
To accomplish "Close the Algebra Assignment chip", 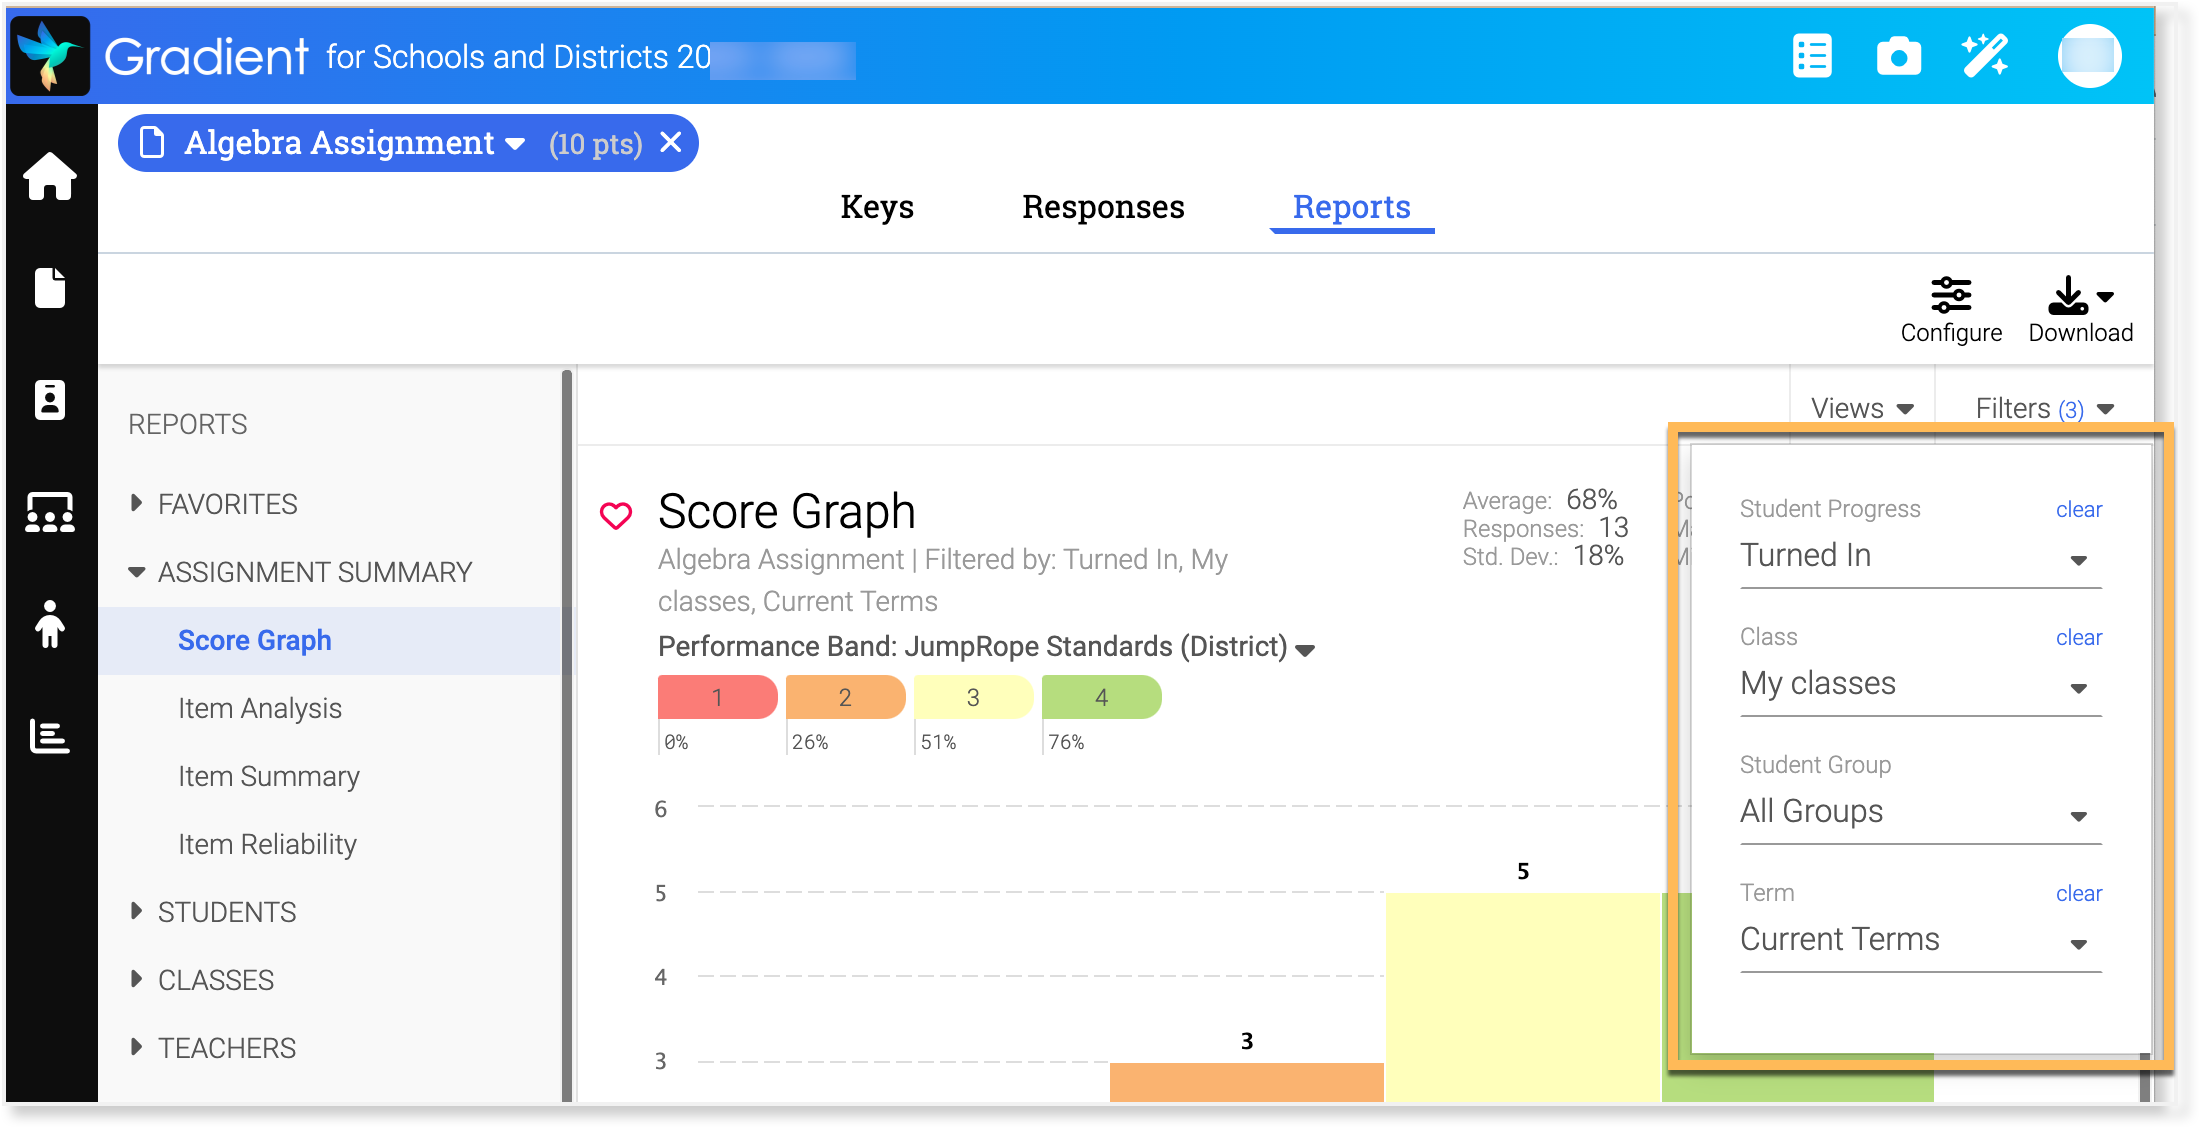I will (x=671, y=143).
